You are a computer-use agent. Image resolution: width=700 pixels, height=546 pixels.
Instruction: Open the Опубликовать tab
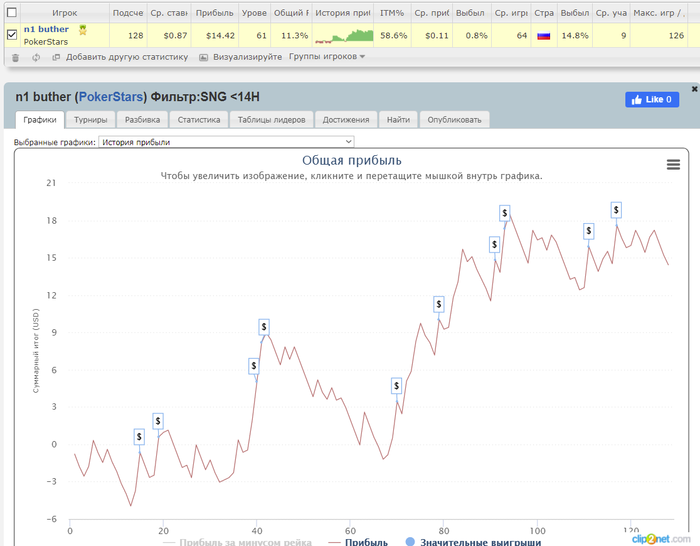click(454, 120)
